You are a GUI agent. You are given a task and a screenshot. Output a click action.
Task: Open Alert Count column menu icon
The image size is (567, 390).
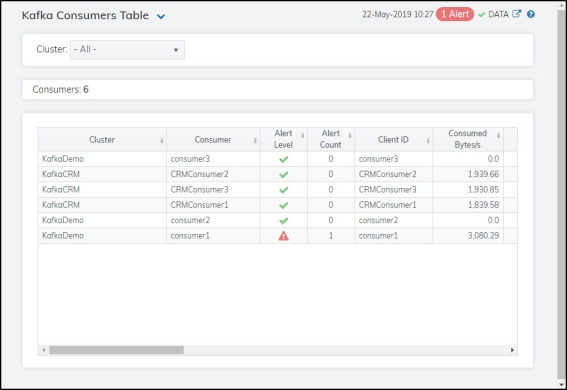click(350, 135)
